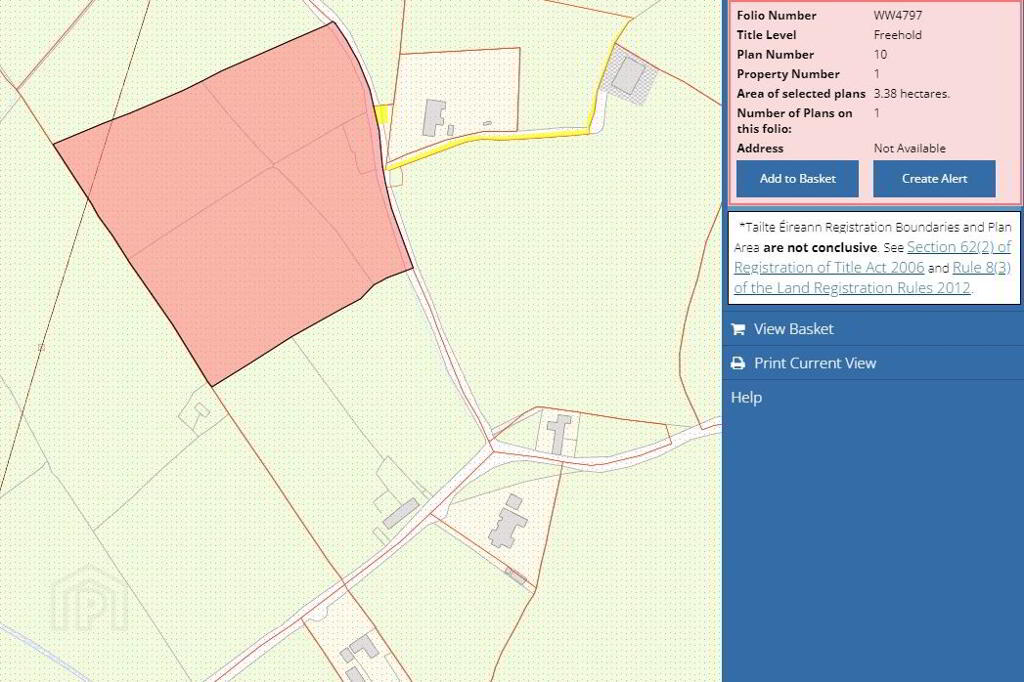
Task: Click the printer icon beside Print Current View
Action: click(738, 363)
